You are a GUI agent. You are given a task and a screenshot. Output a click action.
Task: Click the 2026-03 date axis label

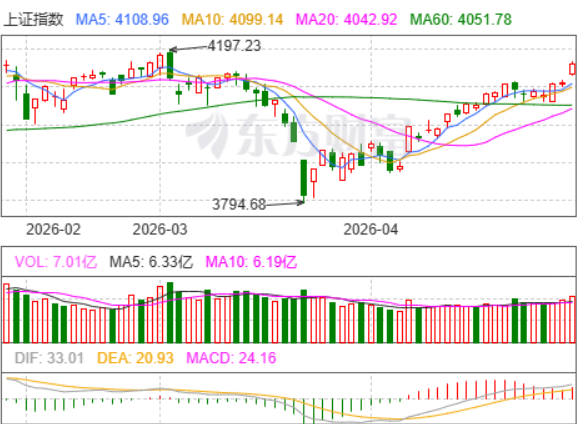point(160,230)
